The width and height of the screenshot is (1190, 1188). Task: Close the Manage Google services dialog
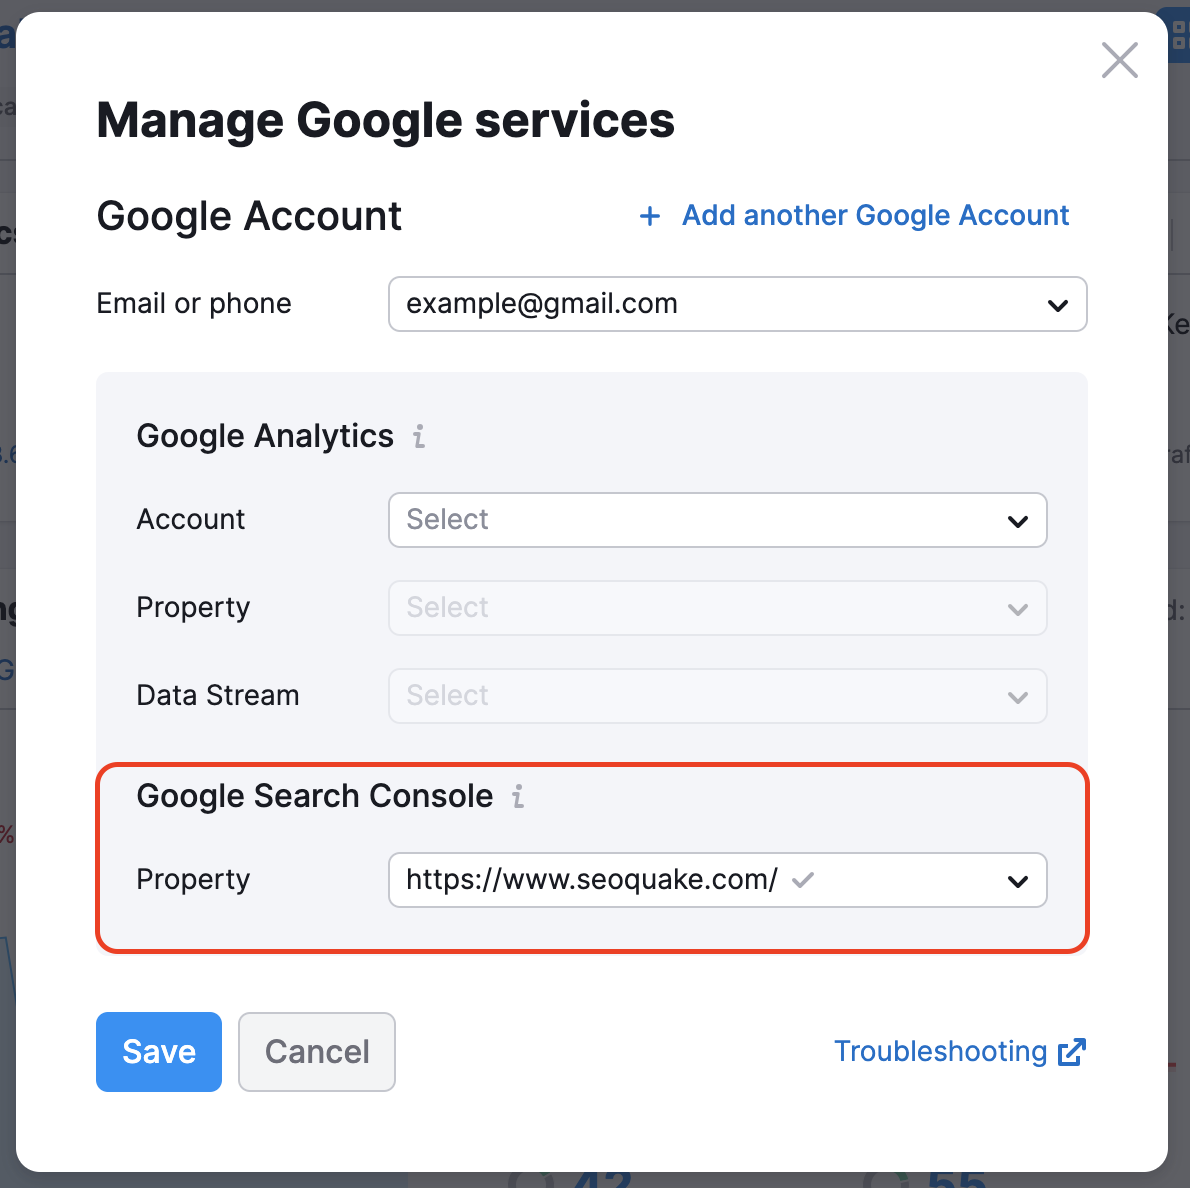tap(1119, 60)
